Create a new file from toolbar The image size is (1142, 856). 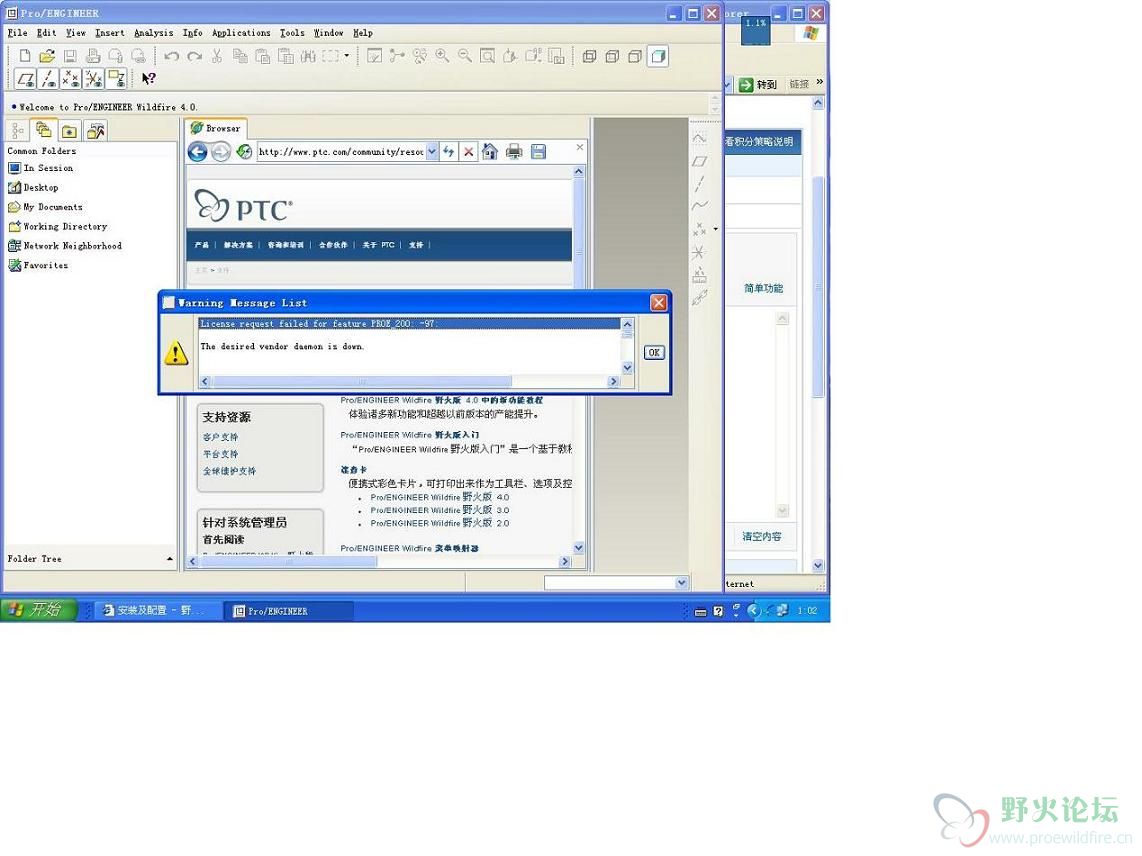[x=25, y=56]
